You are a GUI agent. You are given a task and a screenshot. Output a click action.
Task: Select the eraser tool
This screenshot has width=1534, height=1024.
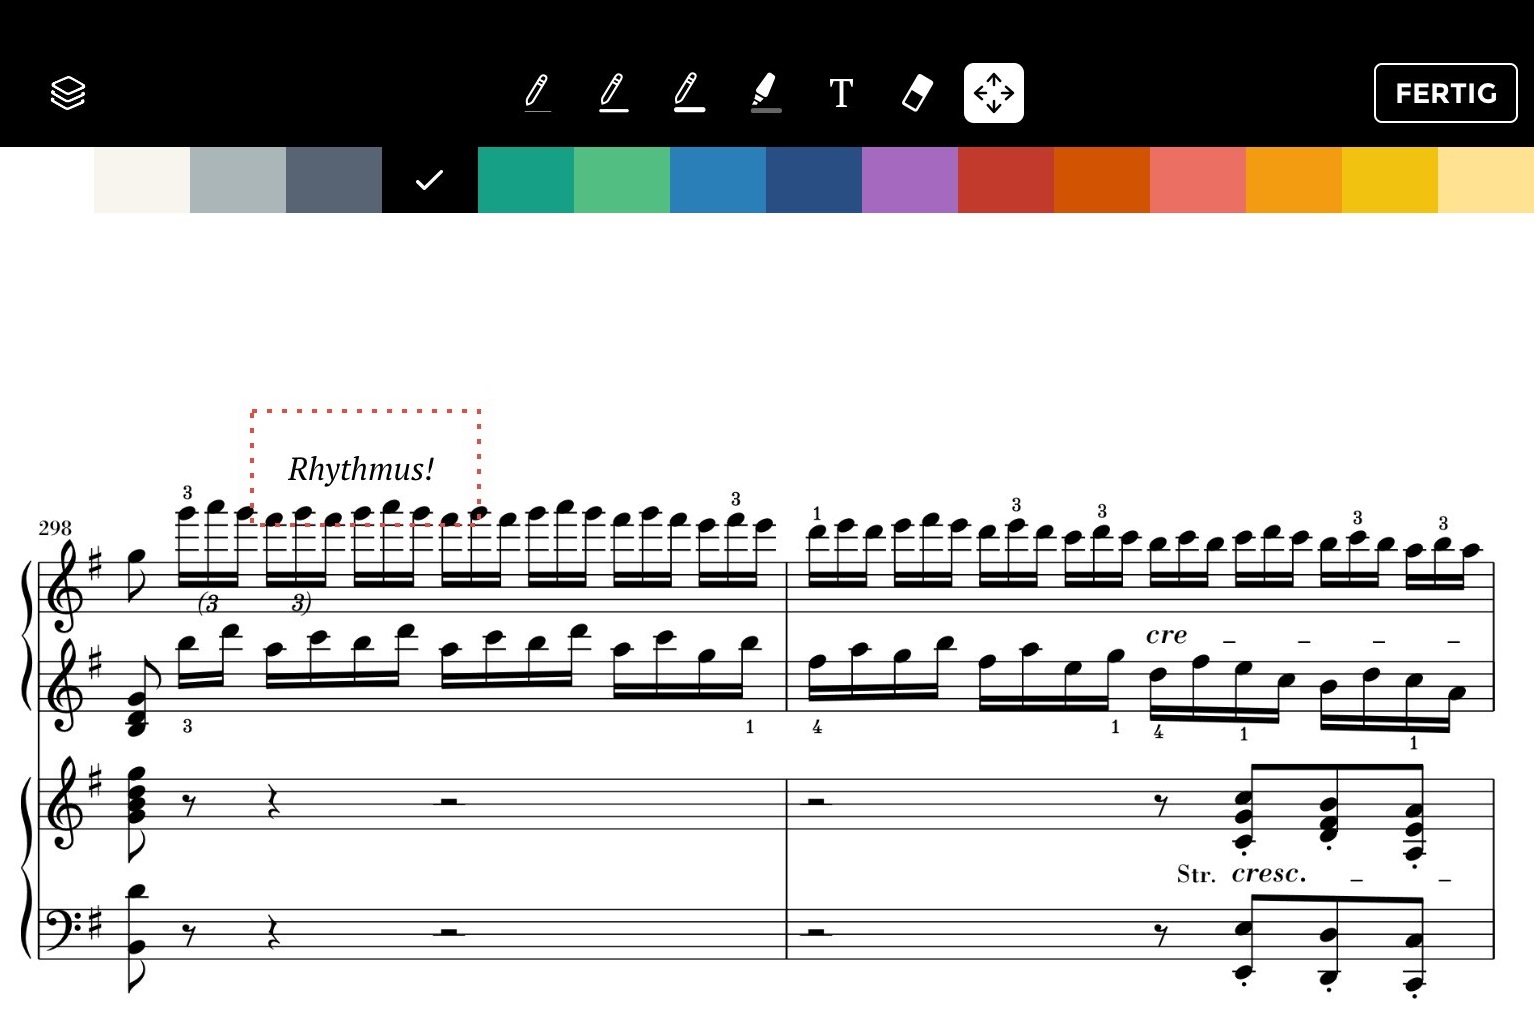point(917,93)
